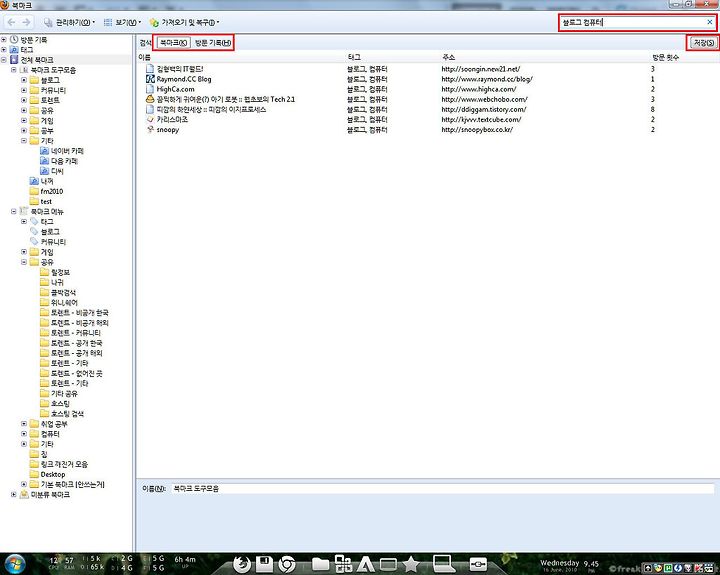Click the http://kjvvv.textcube.com/ address
720x575 pixels.
pos(481,119)
